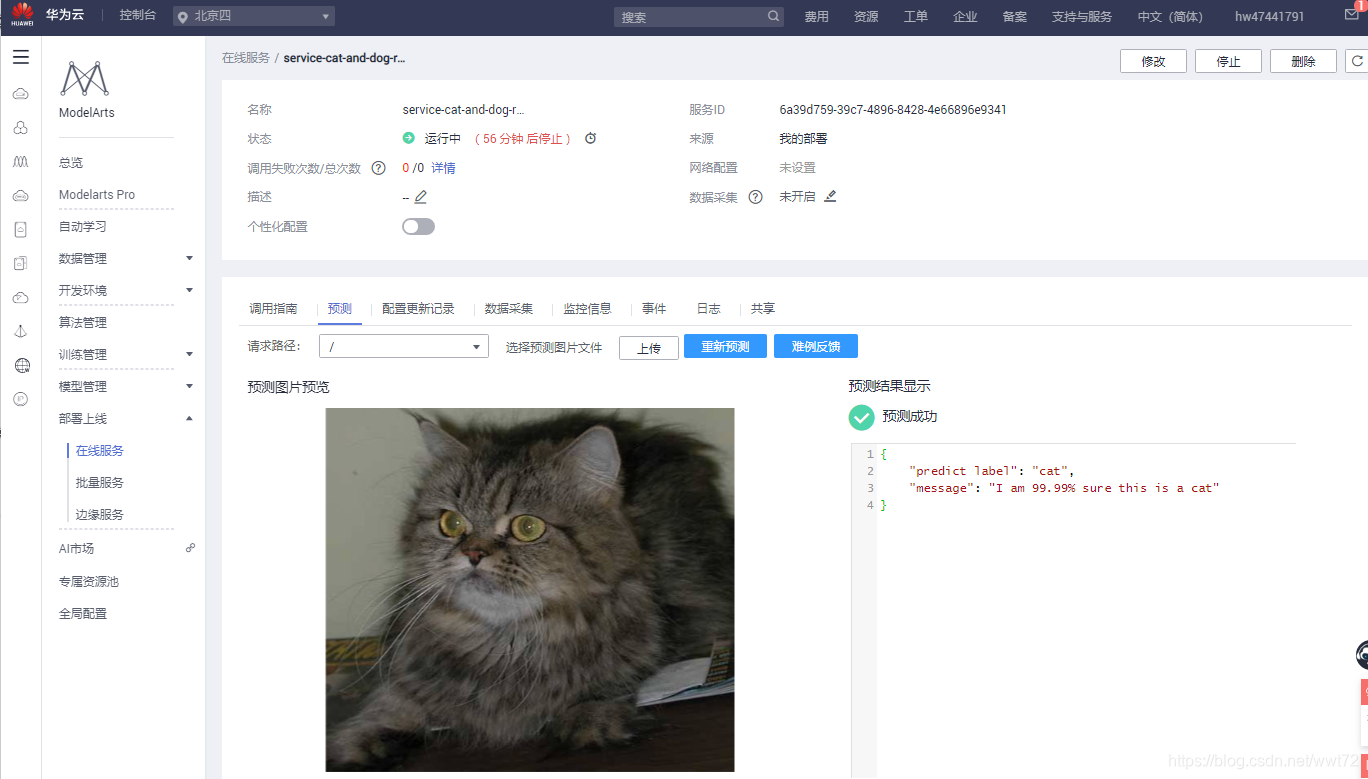
Task: Switch to 数据采集 tab
Action: (509, 309)
